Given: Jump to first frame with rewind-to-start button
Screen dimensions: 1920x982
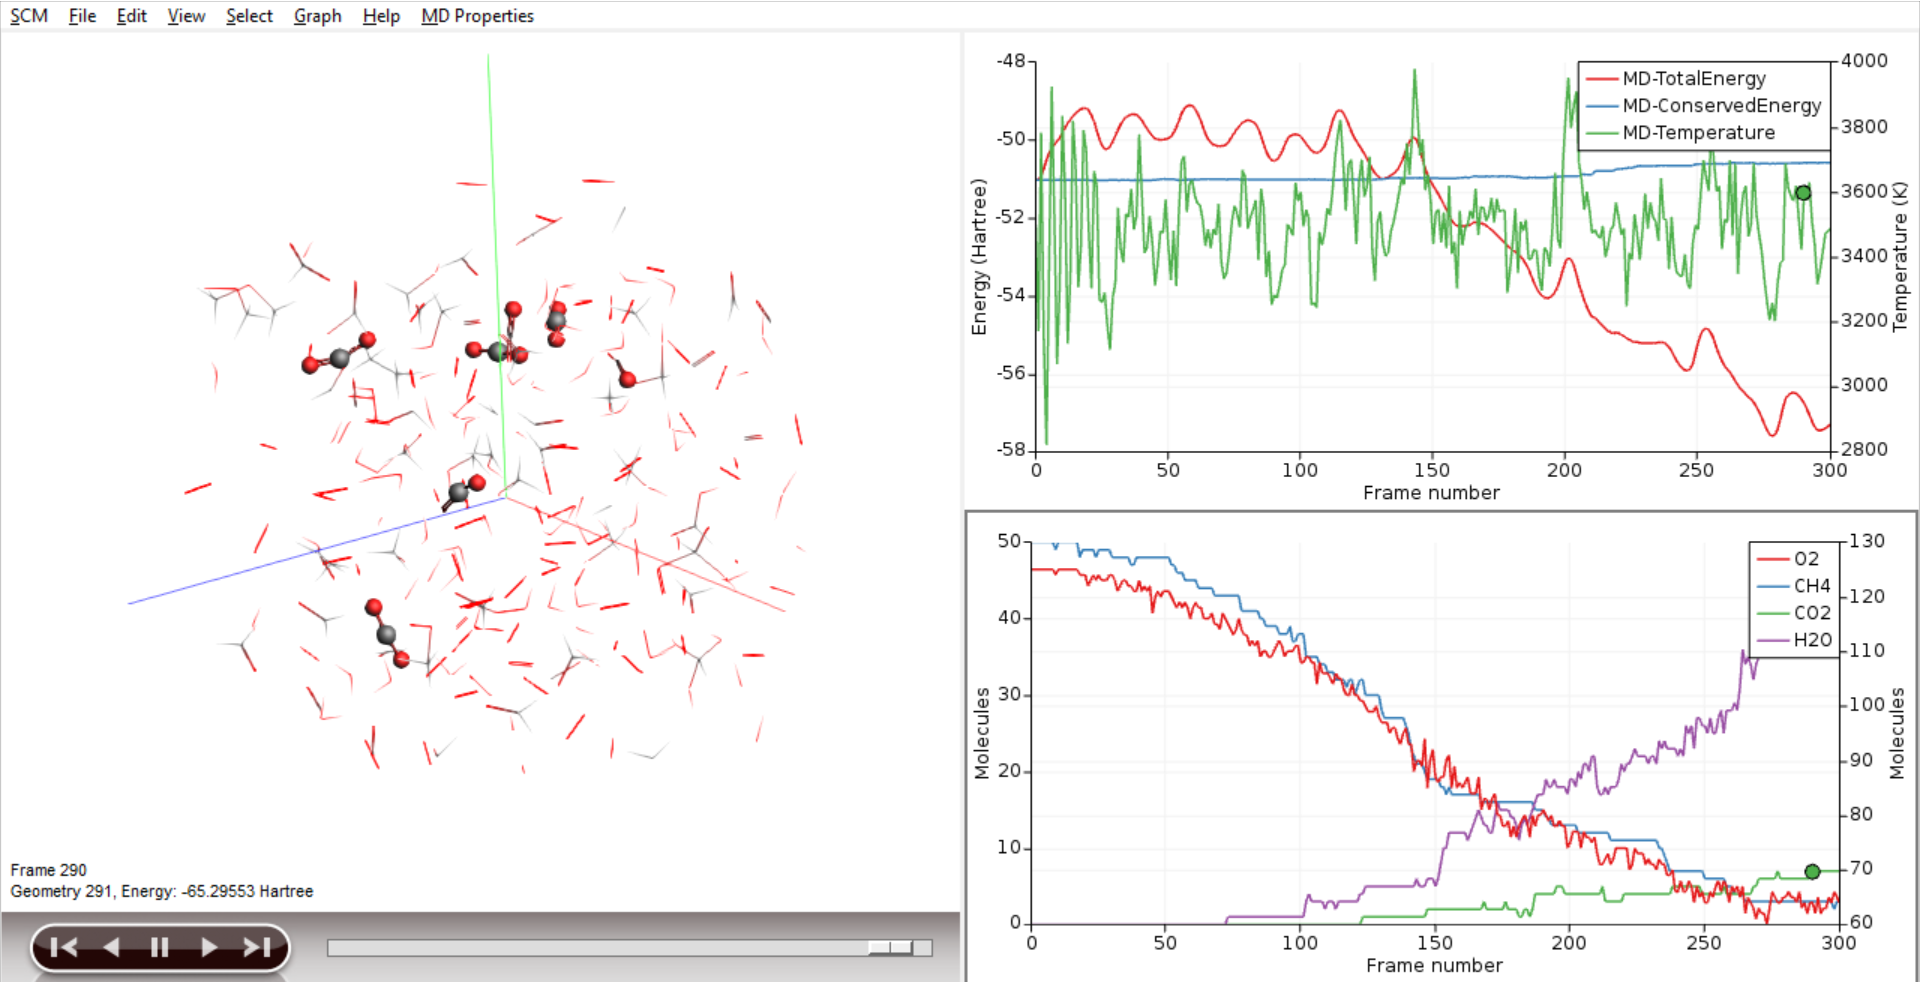Looking at the screenshot, I should point(63,947).
